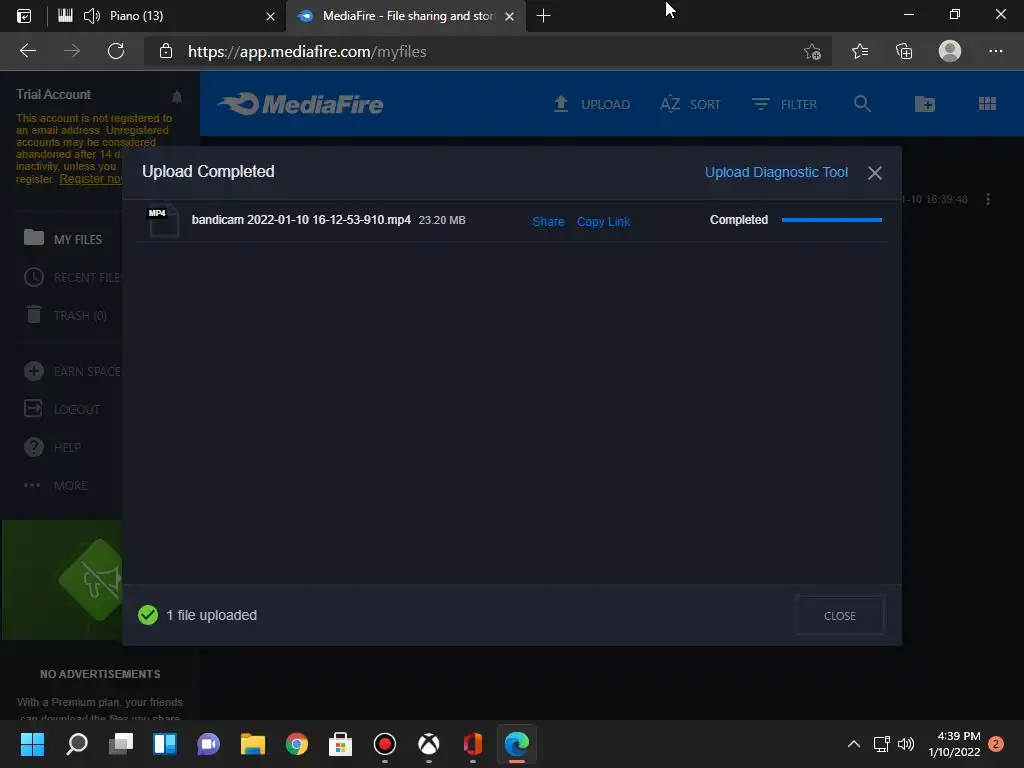The image size is (1024, 768).
Task: Open Microsoft Store from taskbar
Action: (340, 744)
